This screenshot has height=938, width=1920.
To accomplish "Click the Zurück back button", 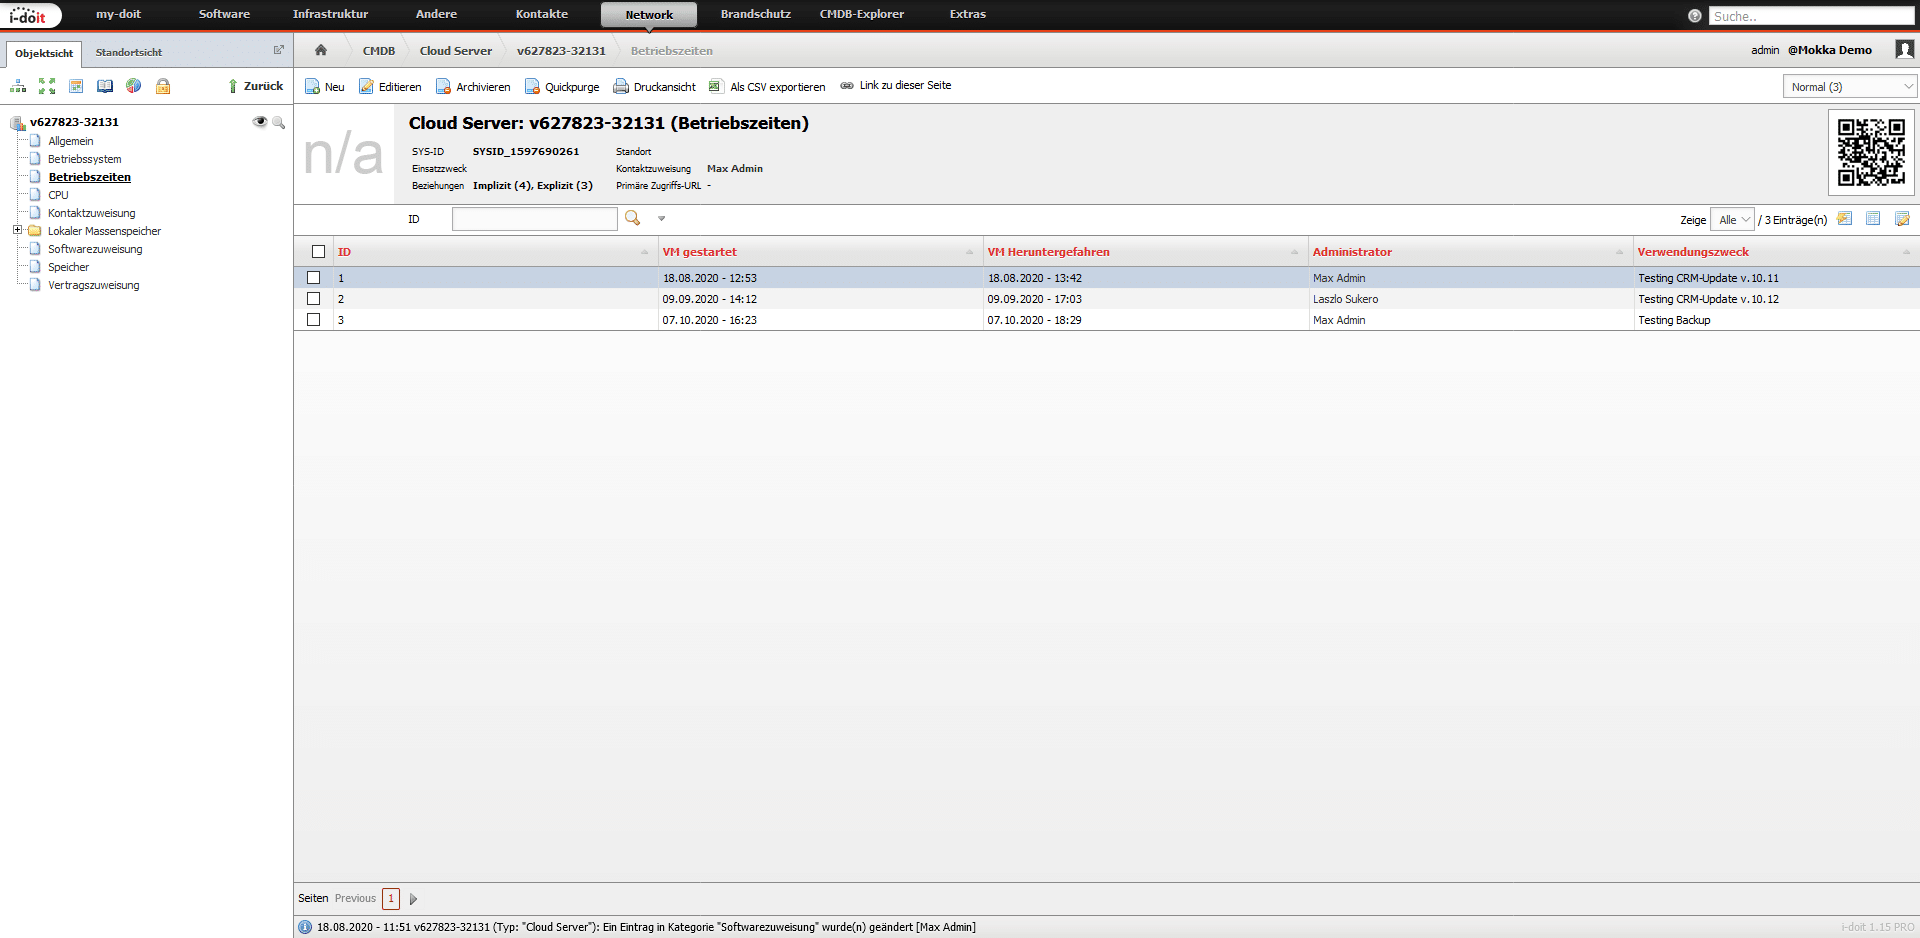I will coord(255,86).
